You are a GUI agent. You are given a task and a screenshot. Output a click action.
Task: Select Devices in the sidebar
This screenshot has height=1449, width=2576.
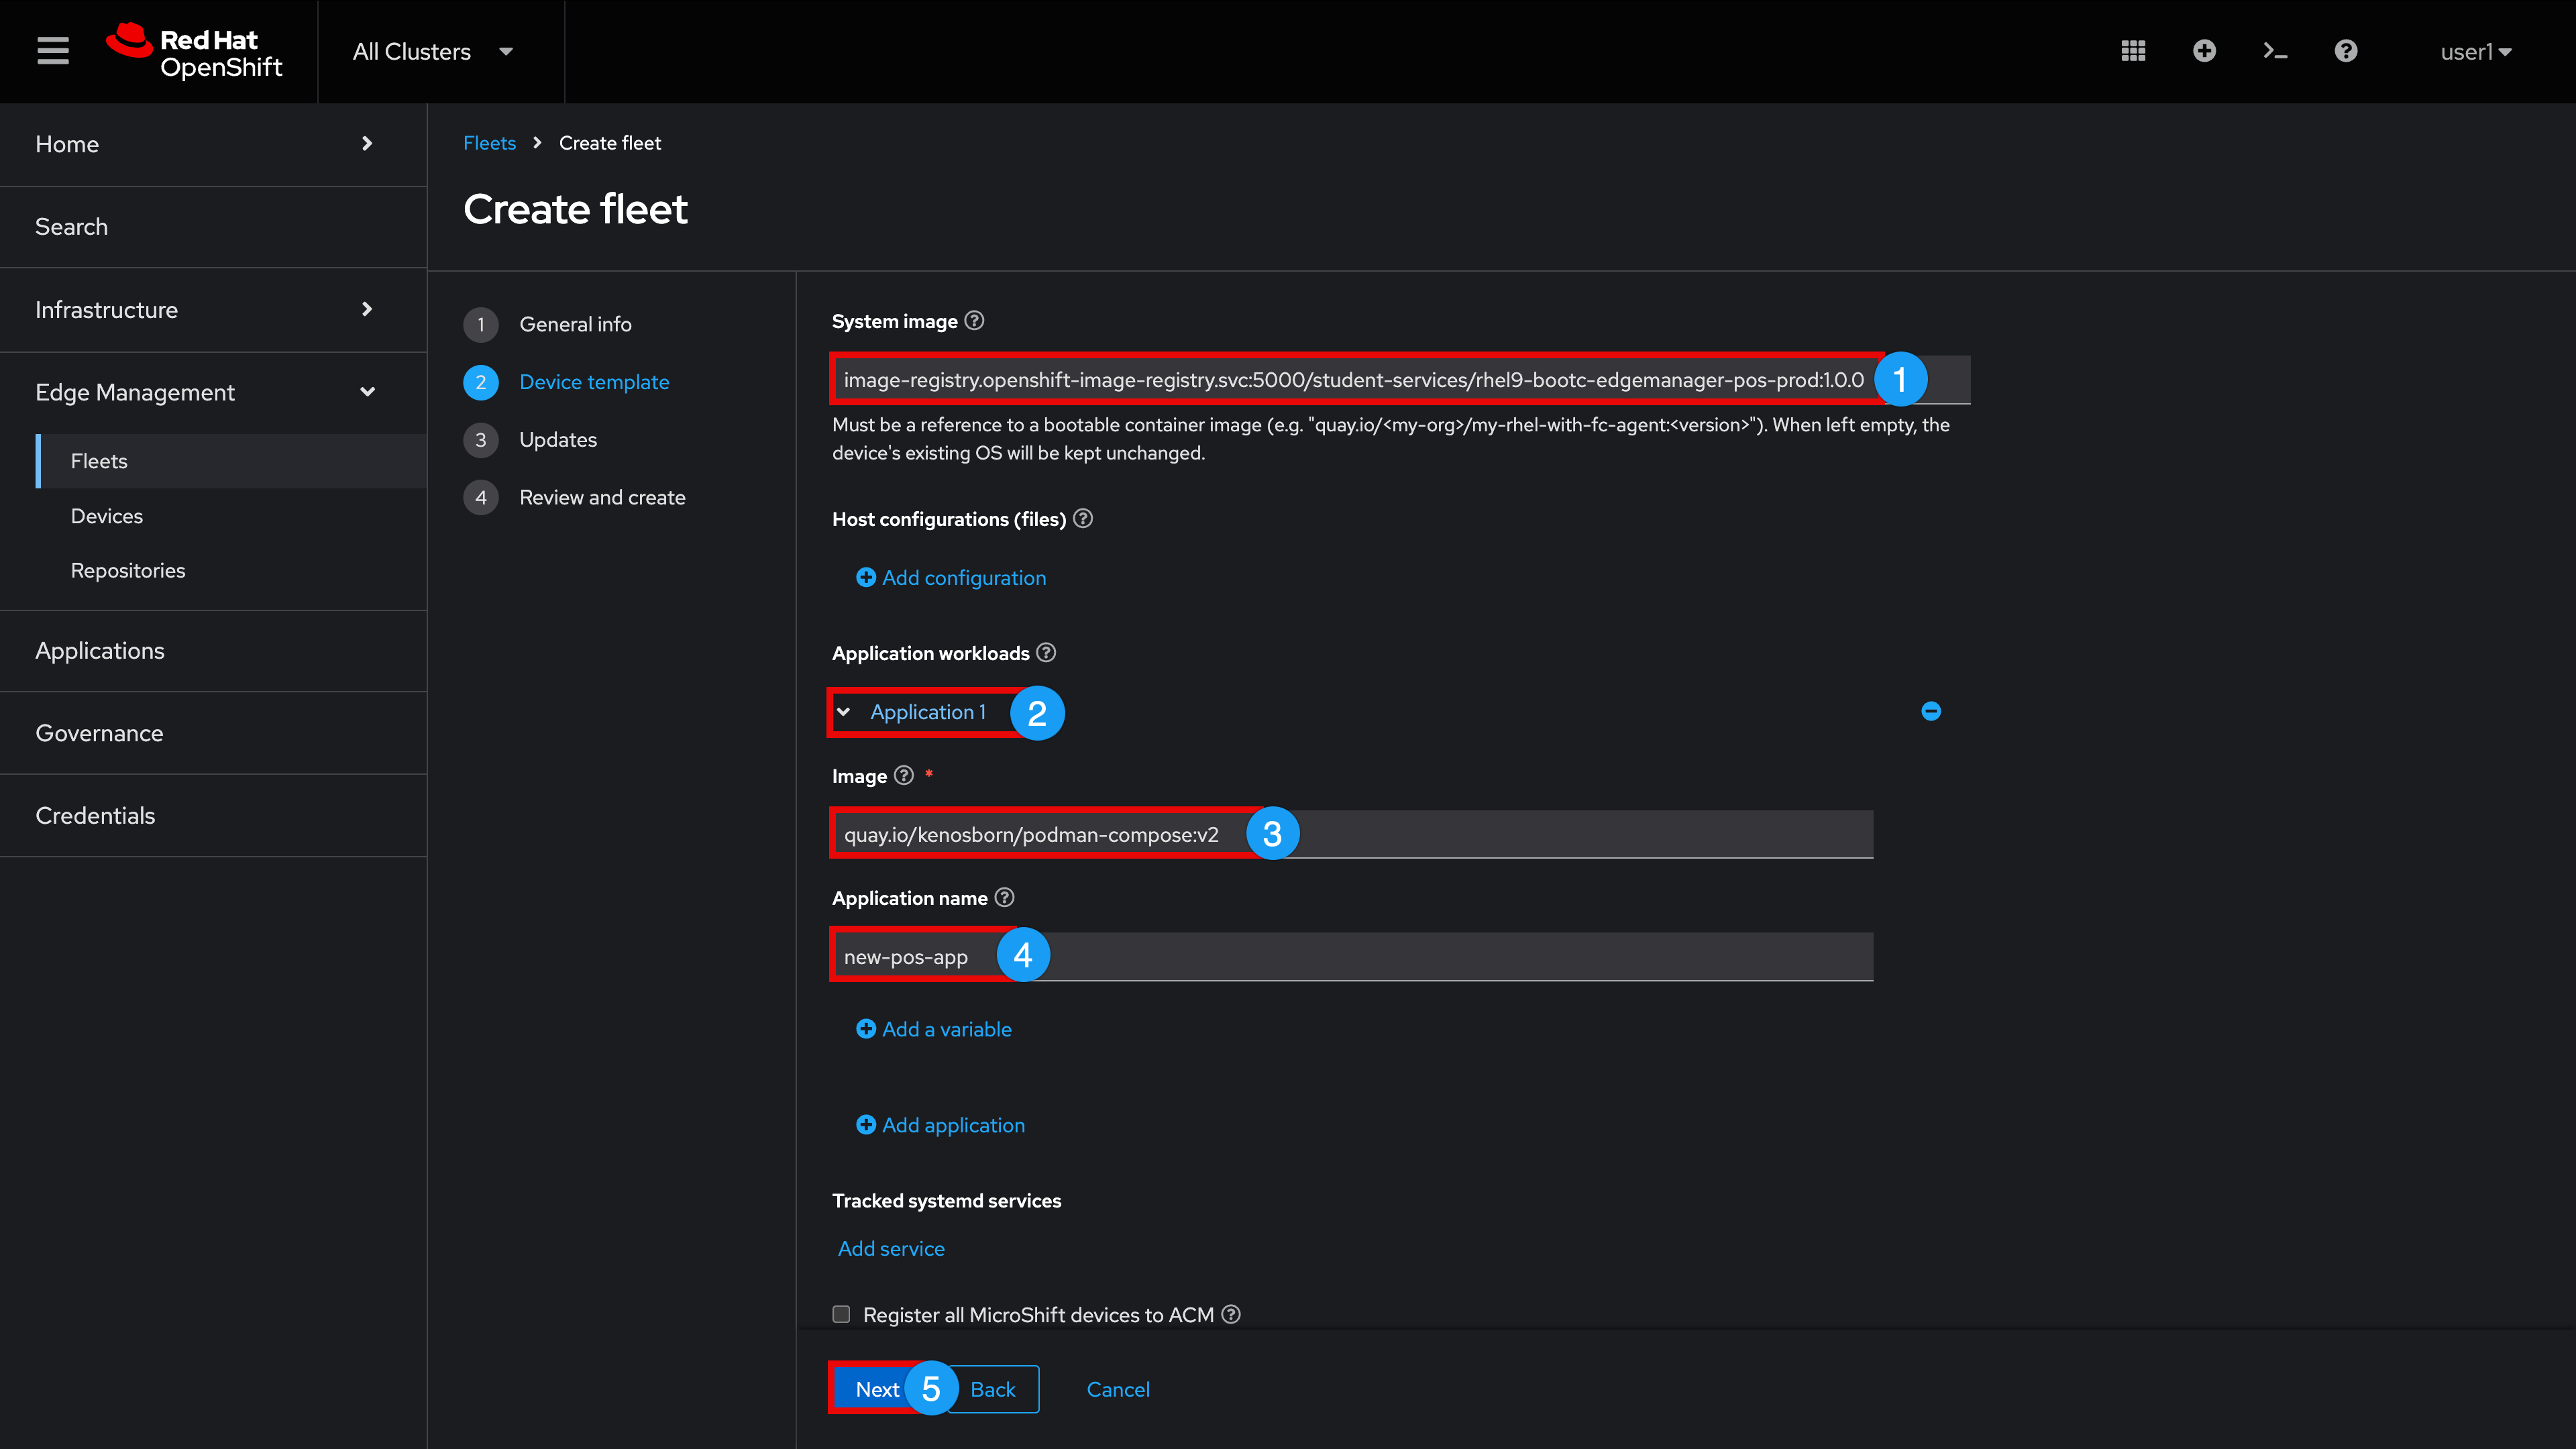point(232,516)
